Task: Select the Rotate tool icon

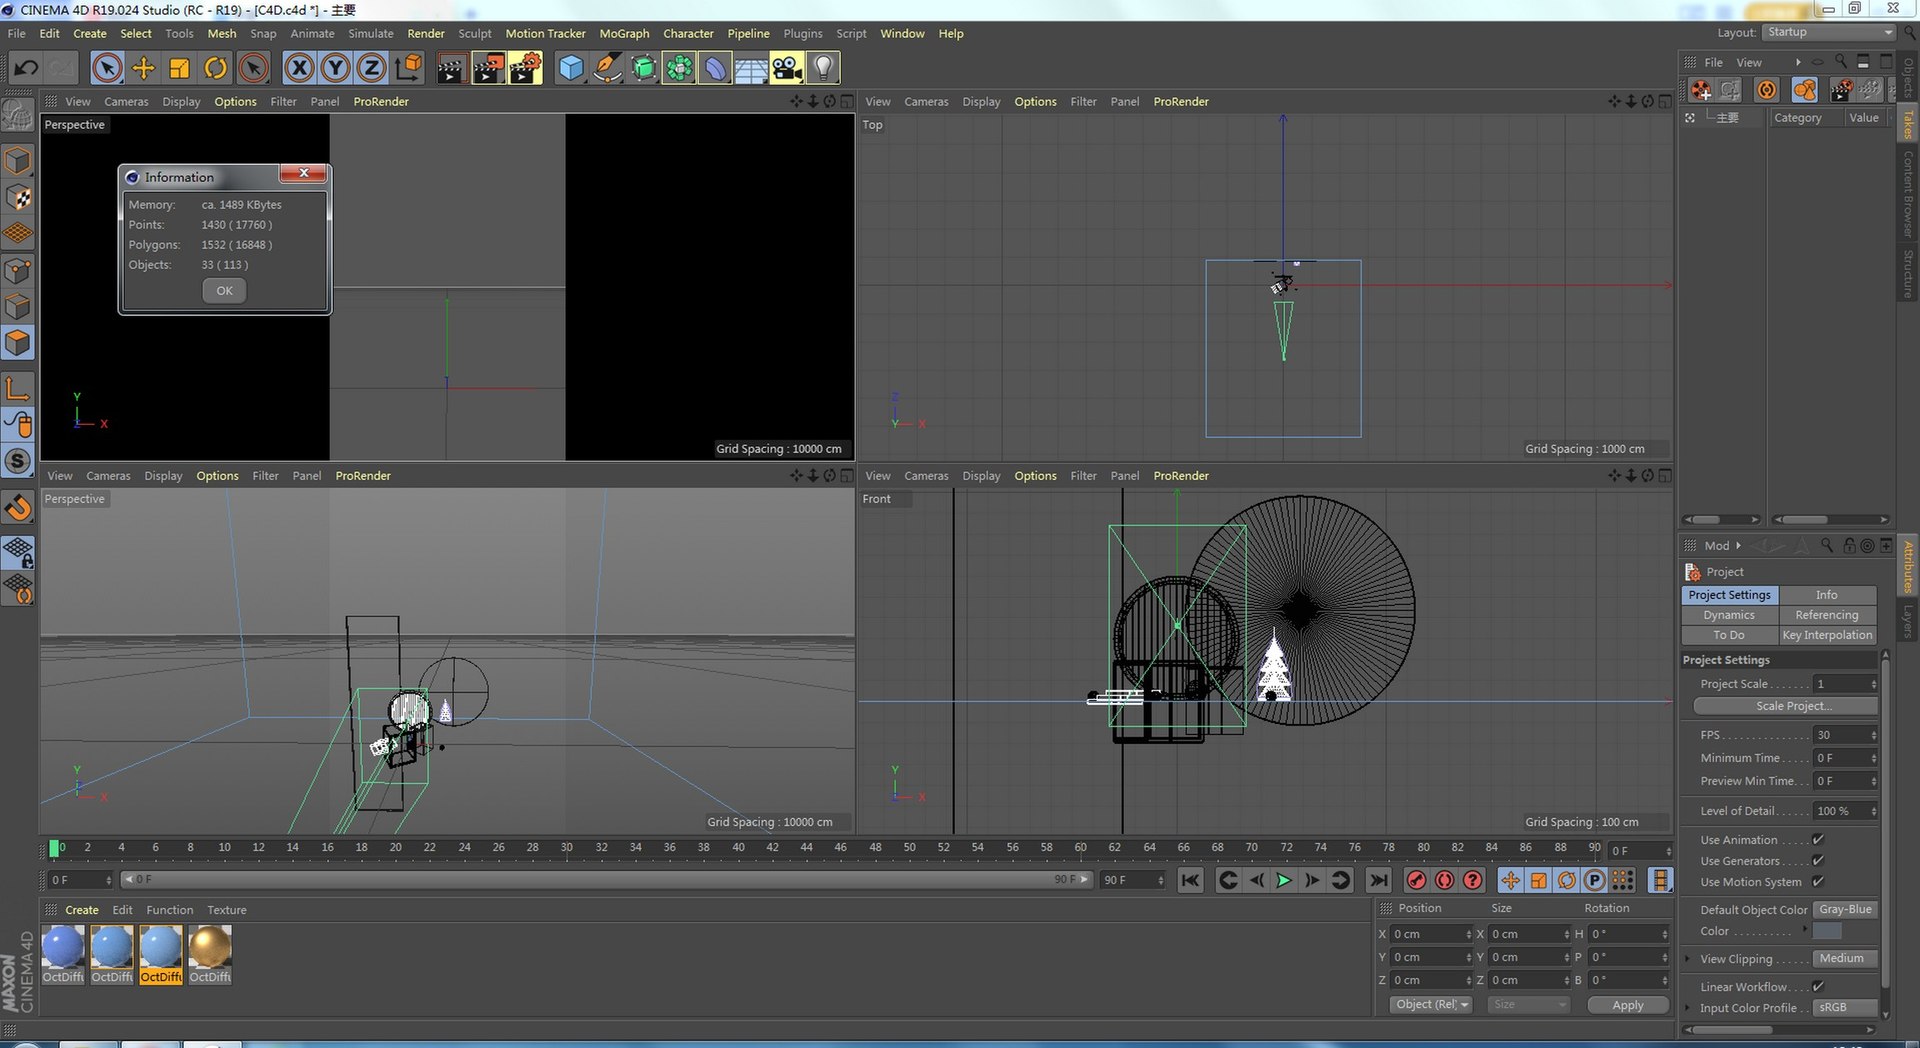Action: click(215, 68)
